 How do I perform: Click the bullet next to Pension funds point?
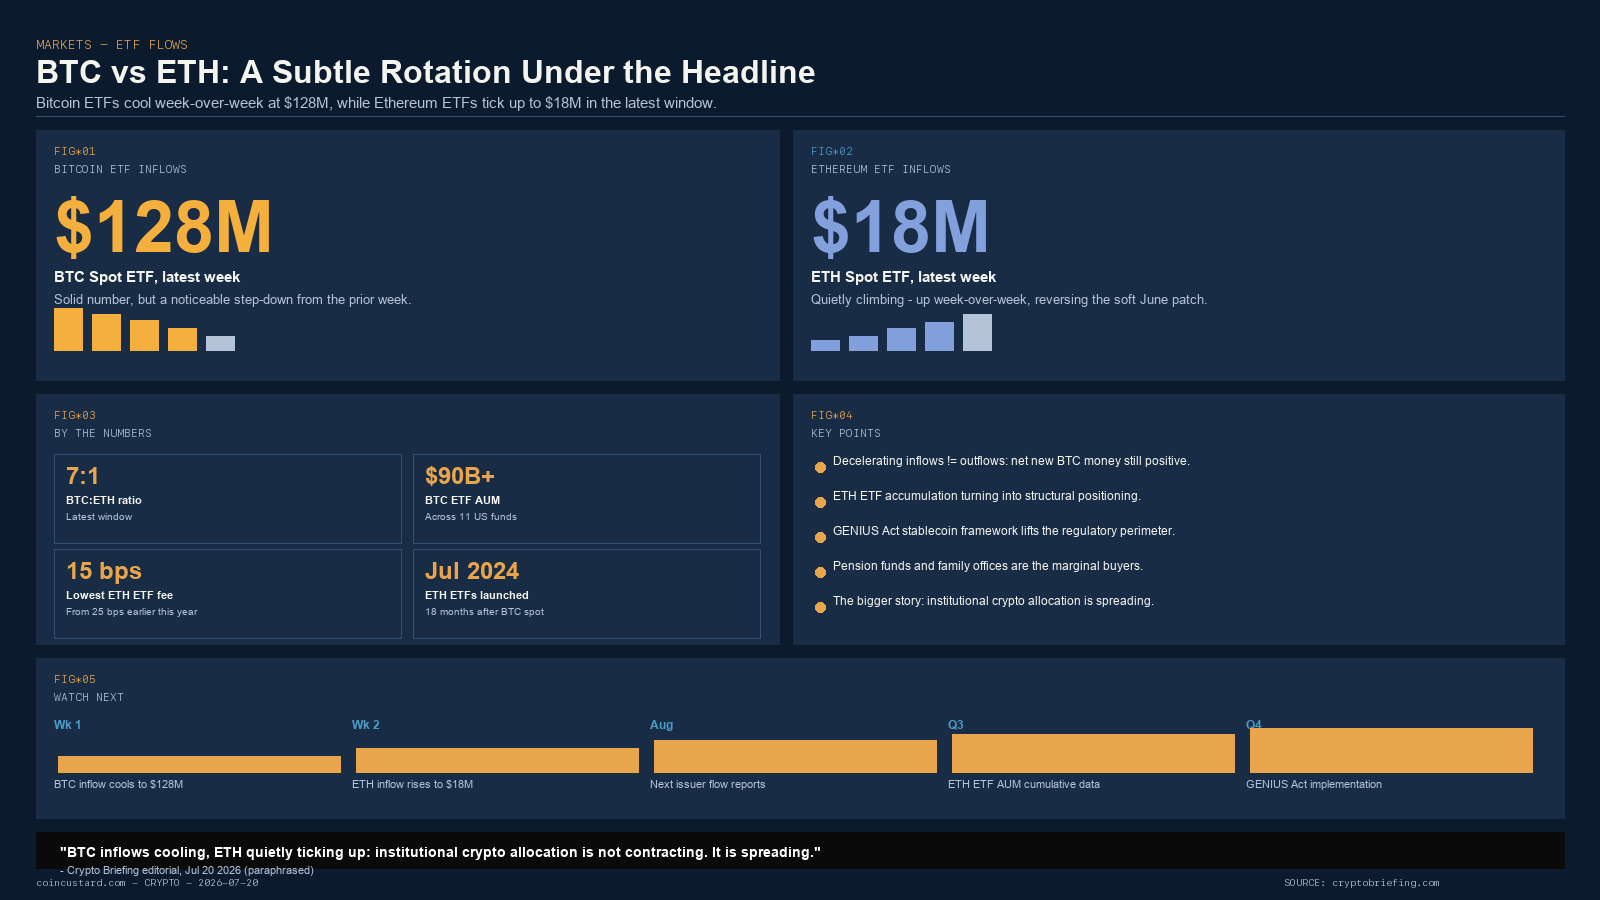pyautogui.click(x=820, y=572)
